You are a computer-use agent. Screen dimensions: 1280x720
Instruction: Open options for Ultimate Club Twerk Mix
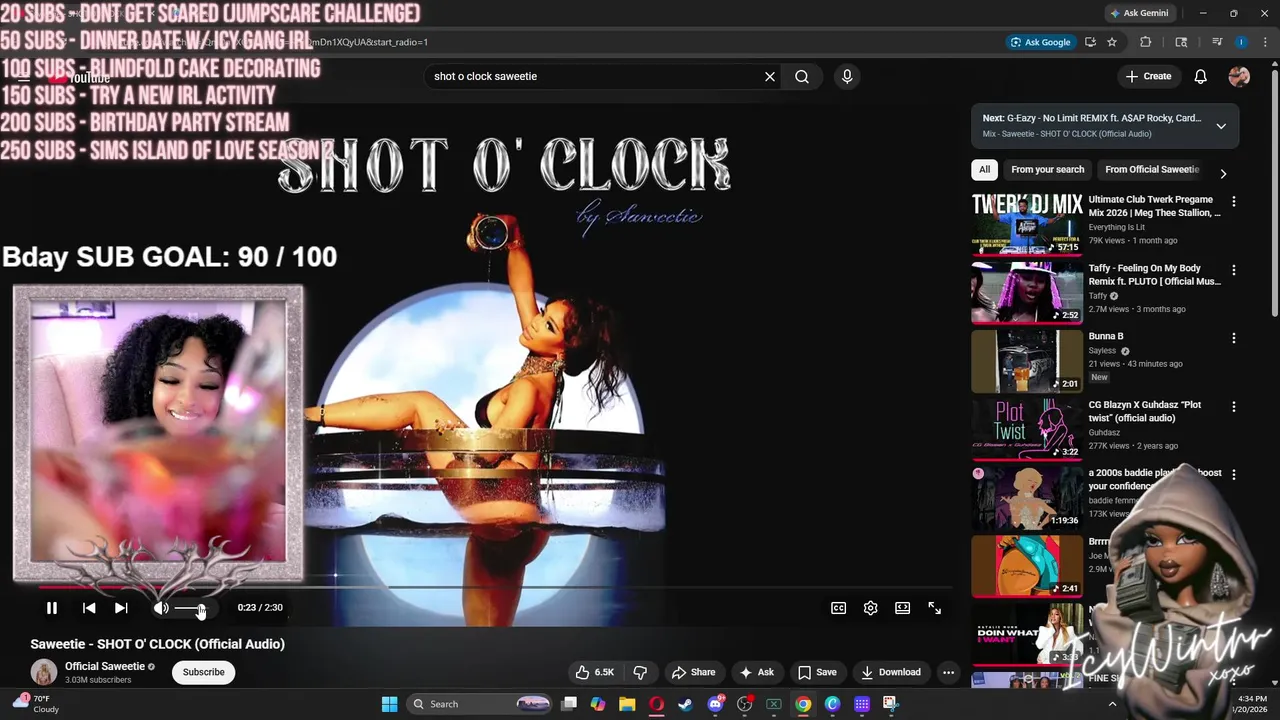[x=1234, y=201]
